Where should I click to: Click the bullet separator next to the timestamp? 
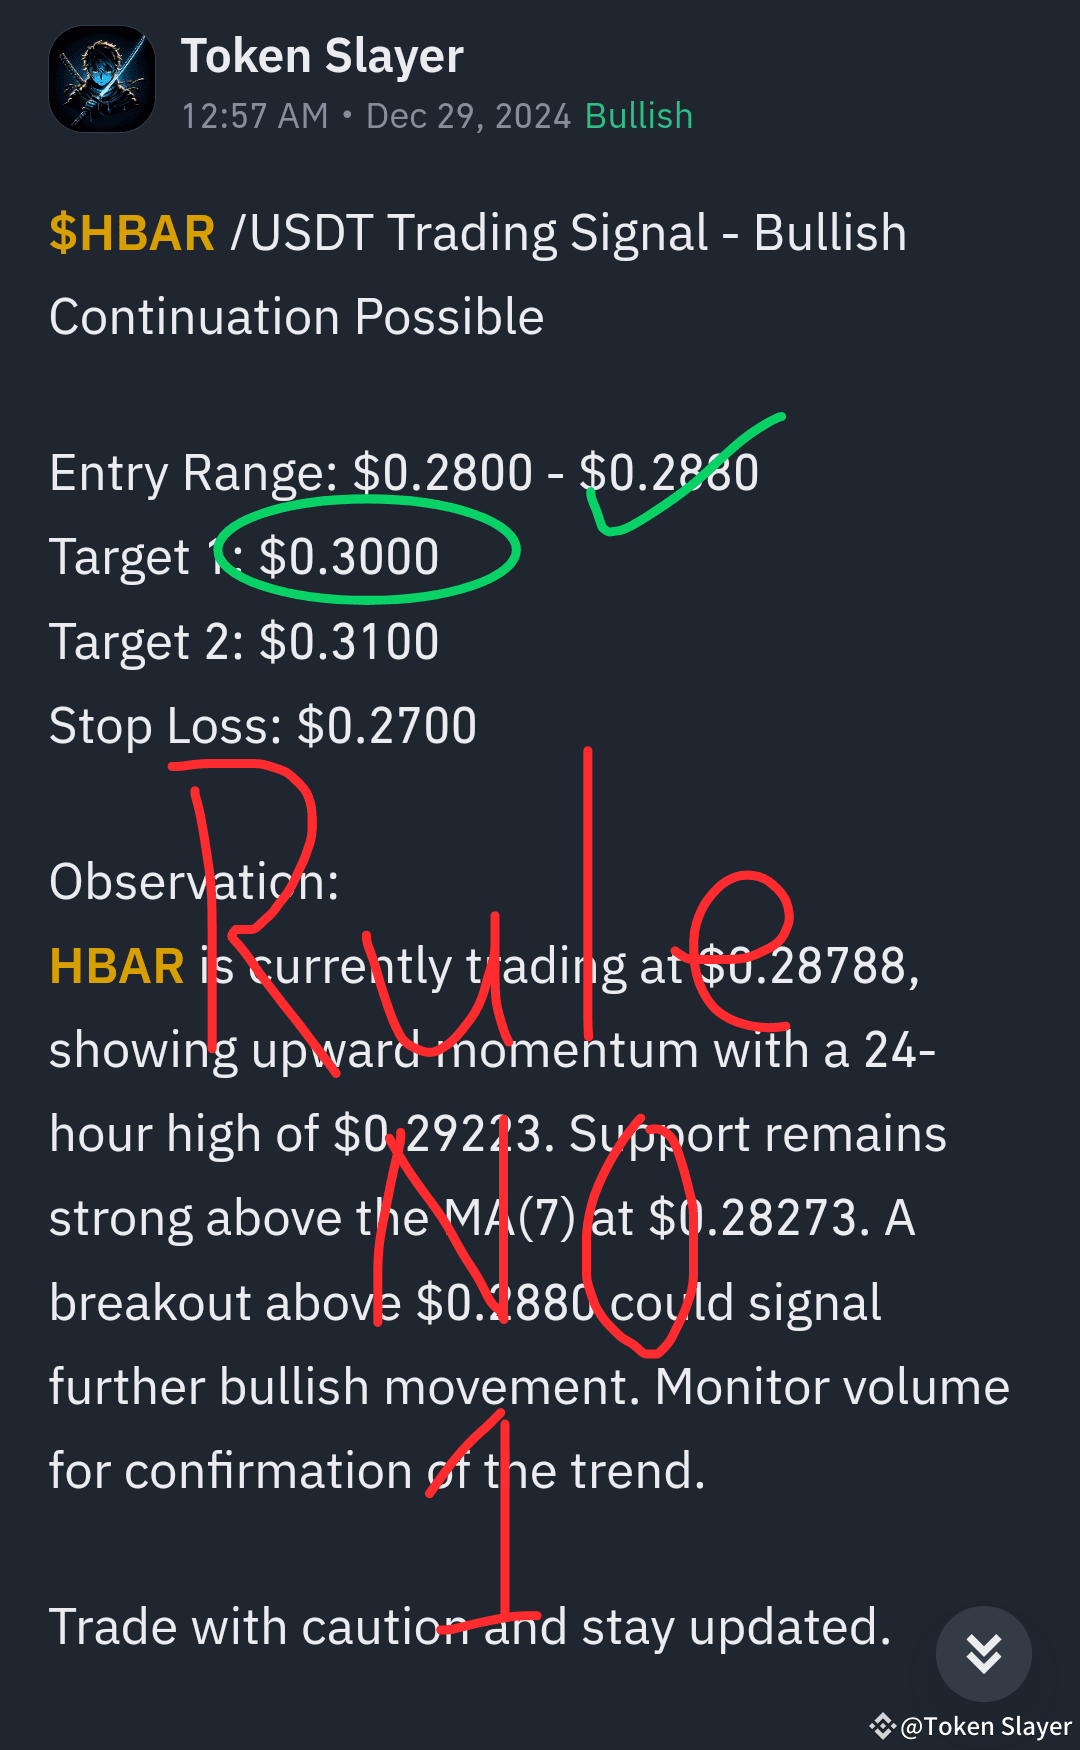coord(344,115)
